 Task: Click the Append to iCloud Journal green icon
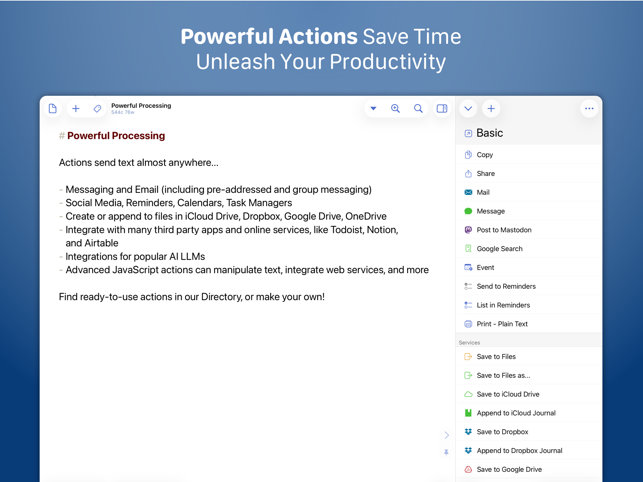click(468, 413)
